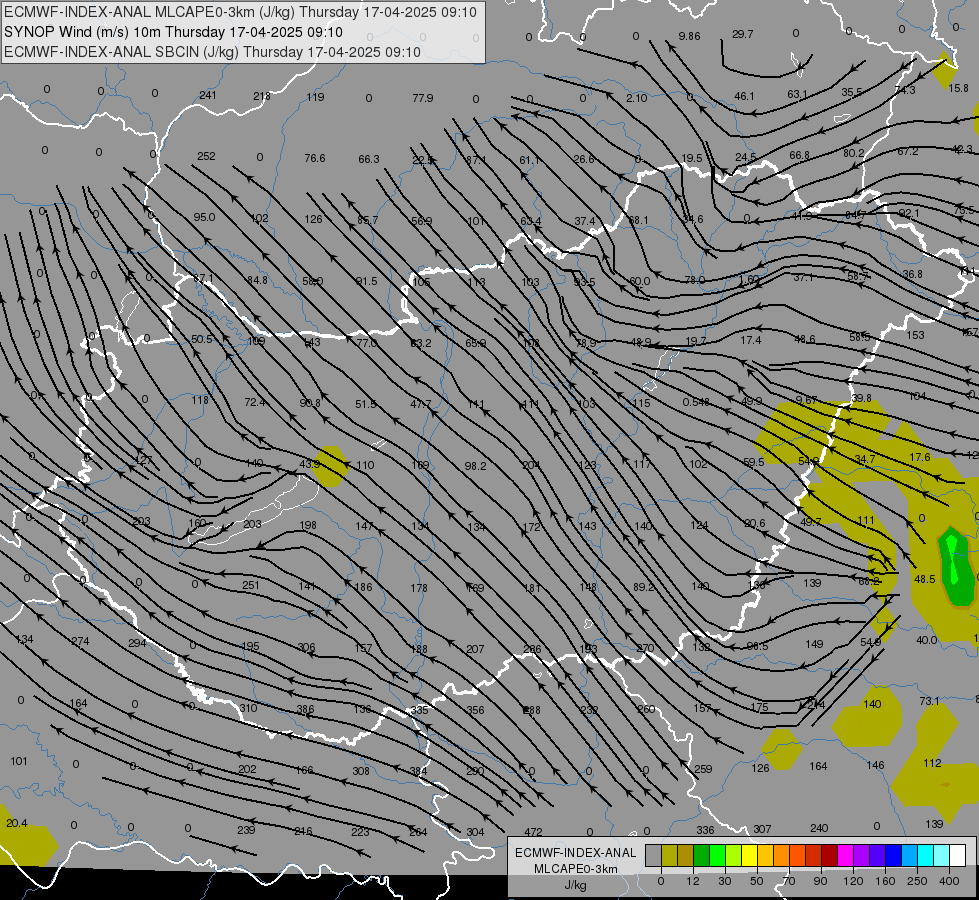
Task: Click the value 119
Action: coord(315,97)
